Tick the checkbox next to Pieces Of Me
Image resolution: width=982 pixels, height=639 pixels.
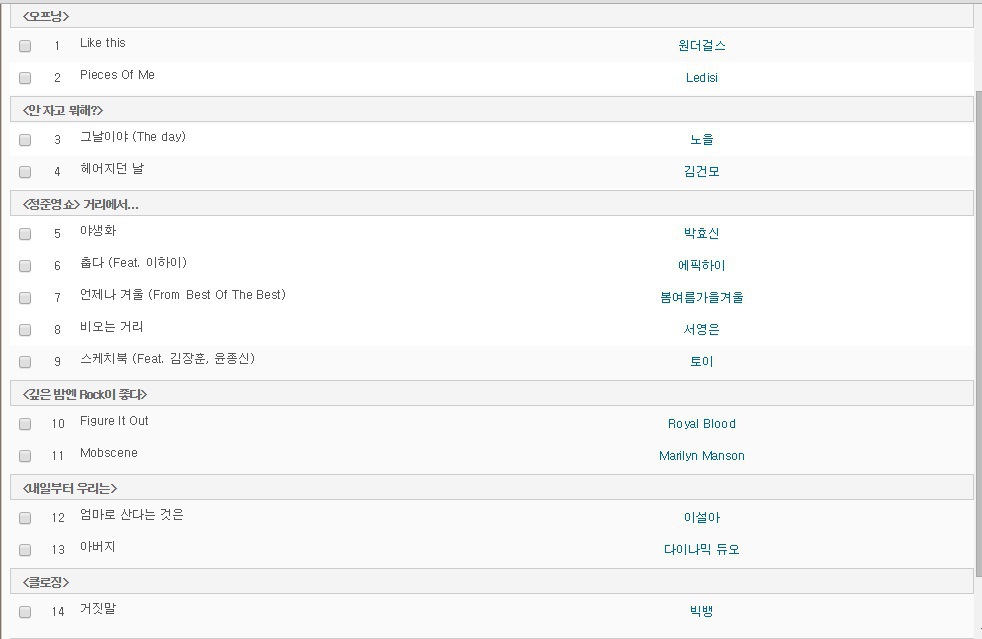[x=25, y=78]
